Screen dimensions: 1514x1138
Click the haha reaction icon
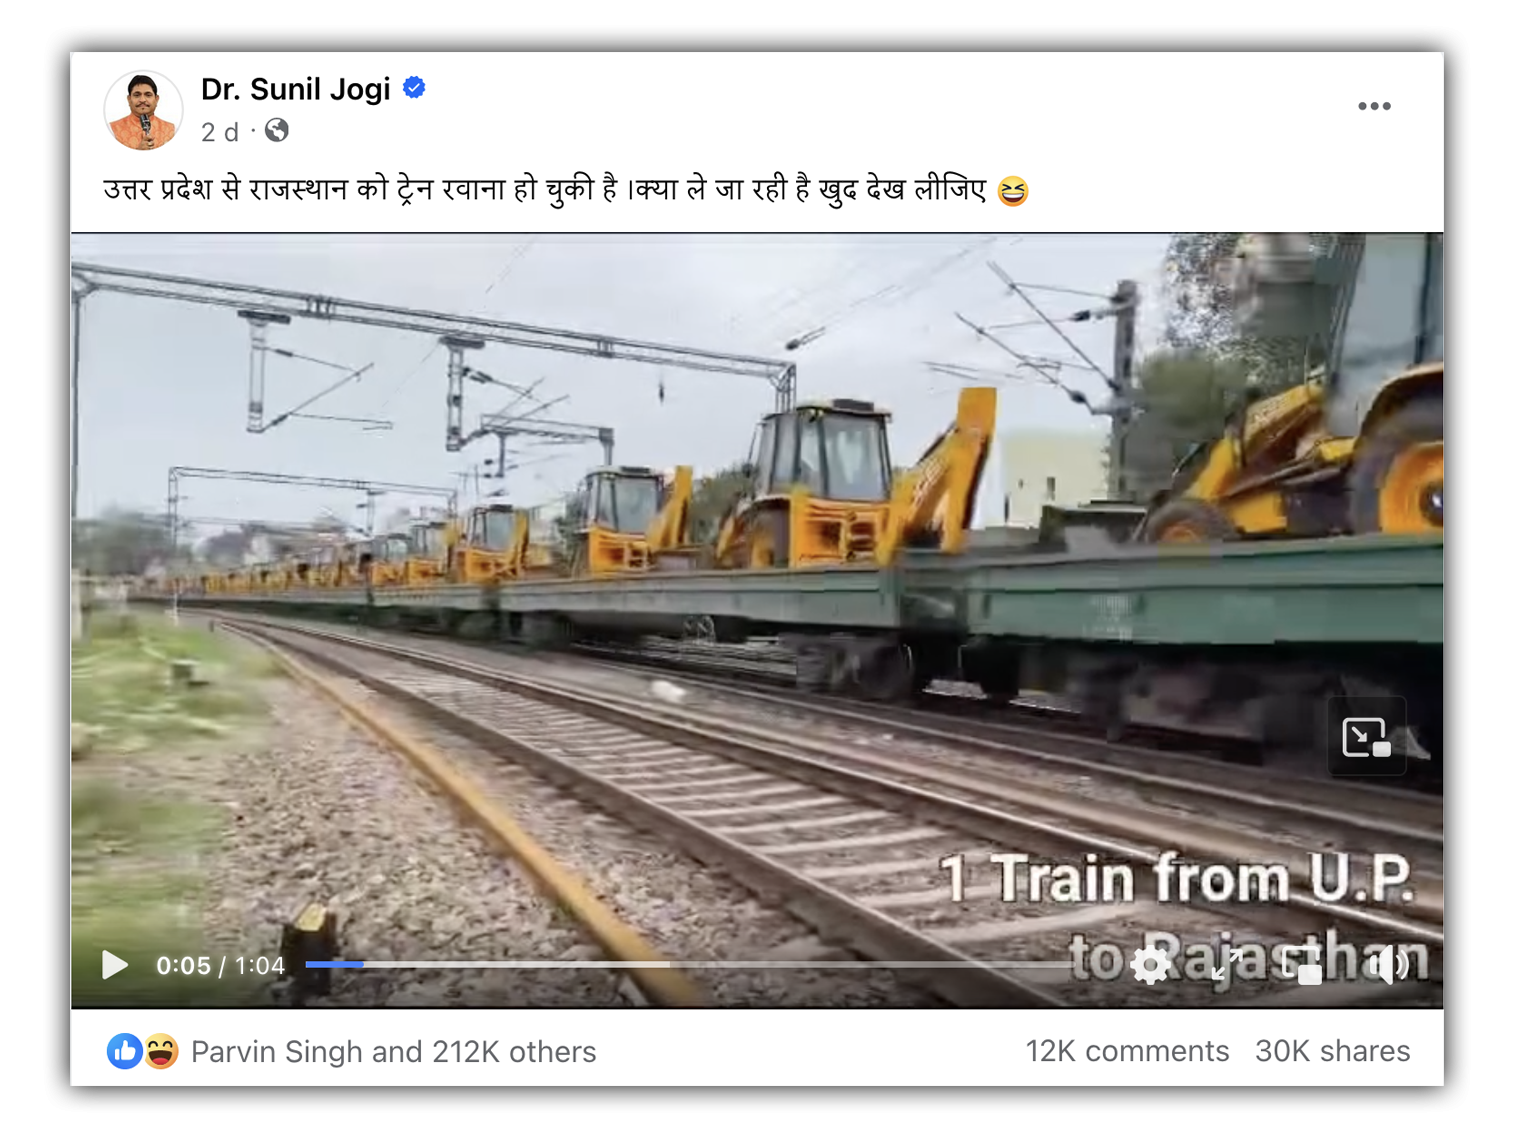tap(161, 1051)
